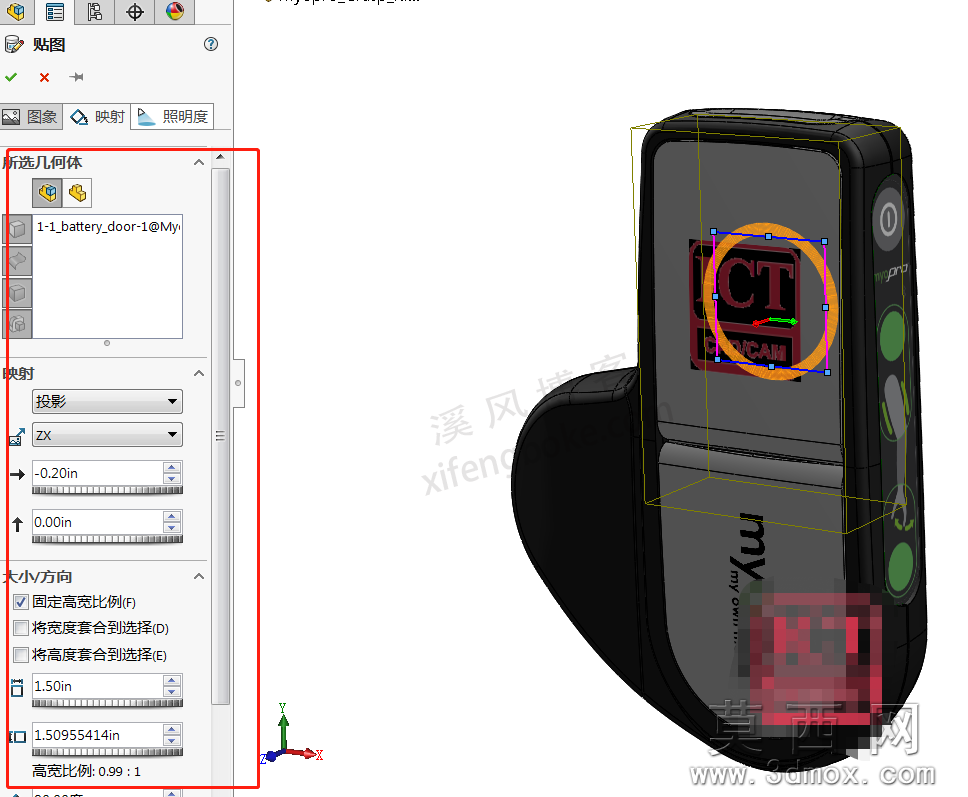This screenshot has height=797, width=968.
Task: Increase the horizontal position -0.20in value
Action: (172, 467)
